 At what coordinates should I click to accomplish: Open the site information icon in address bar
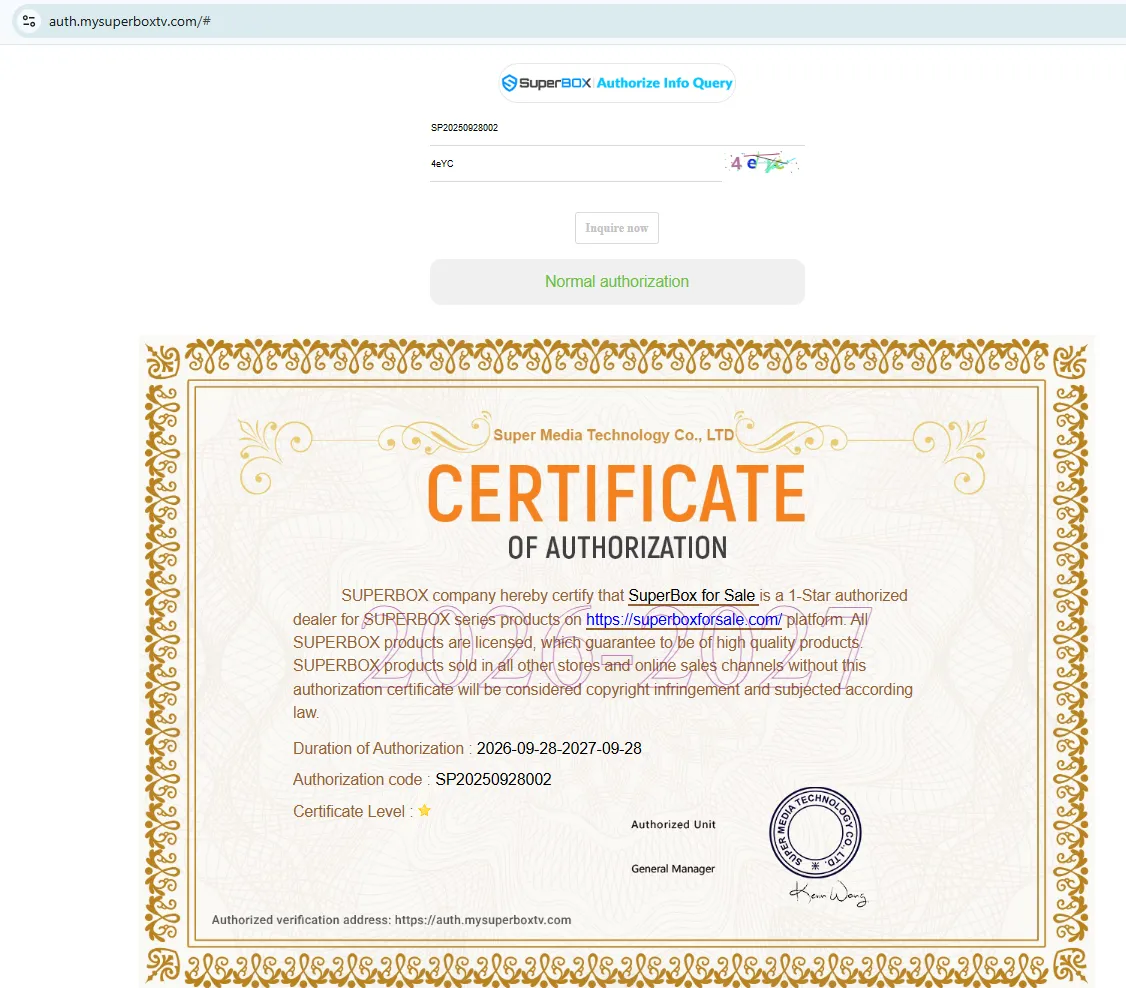[29, 21]
